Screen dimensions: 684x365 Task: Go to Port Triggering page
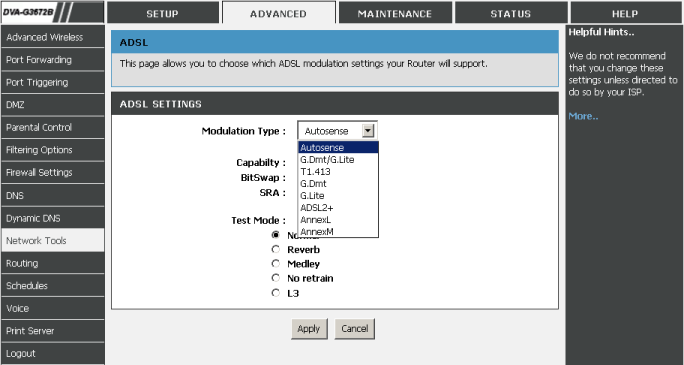52,82
